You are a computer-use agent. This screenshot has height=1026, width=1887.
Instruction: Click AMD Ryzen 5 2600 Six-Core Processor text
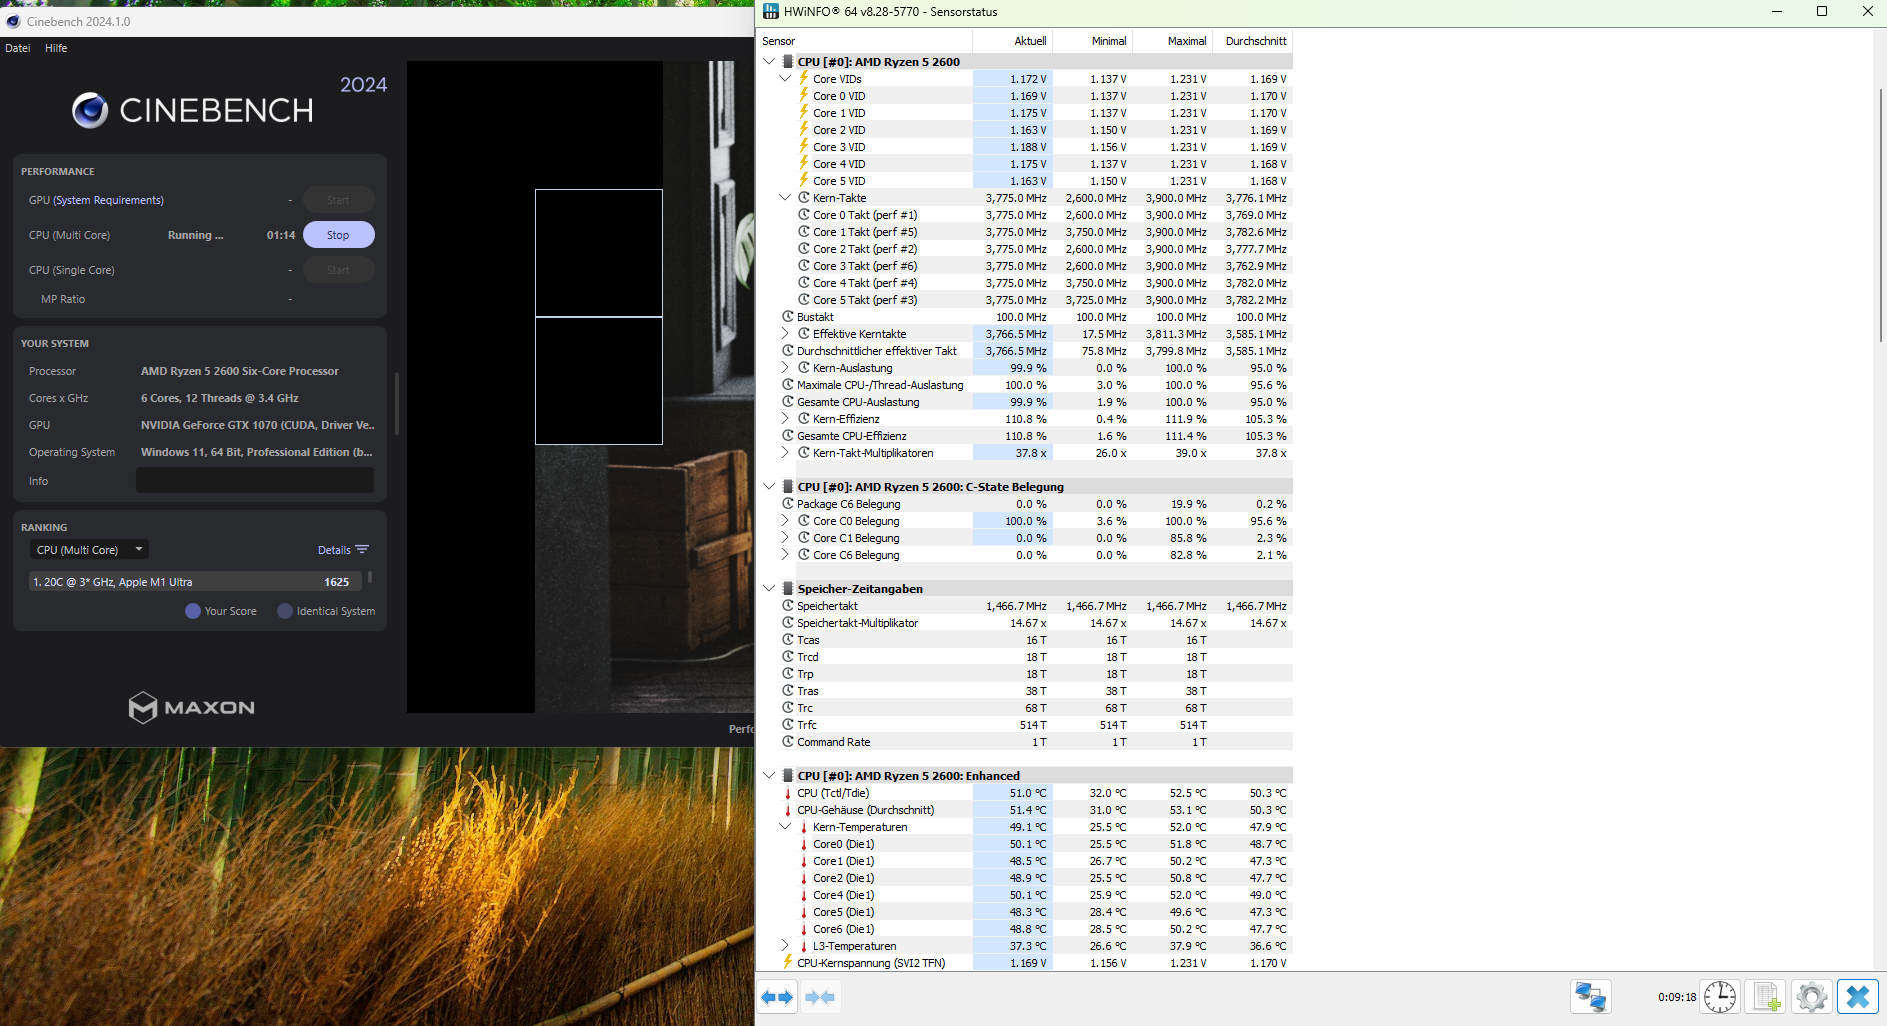coord(240,371)
